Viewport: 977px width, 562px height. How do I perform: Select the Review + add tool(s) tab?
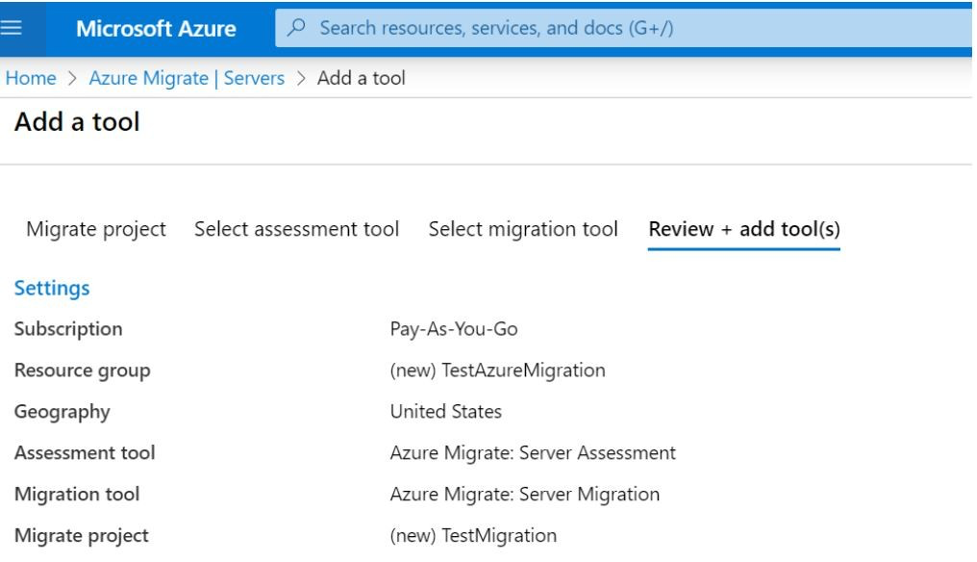point(744,229)
